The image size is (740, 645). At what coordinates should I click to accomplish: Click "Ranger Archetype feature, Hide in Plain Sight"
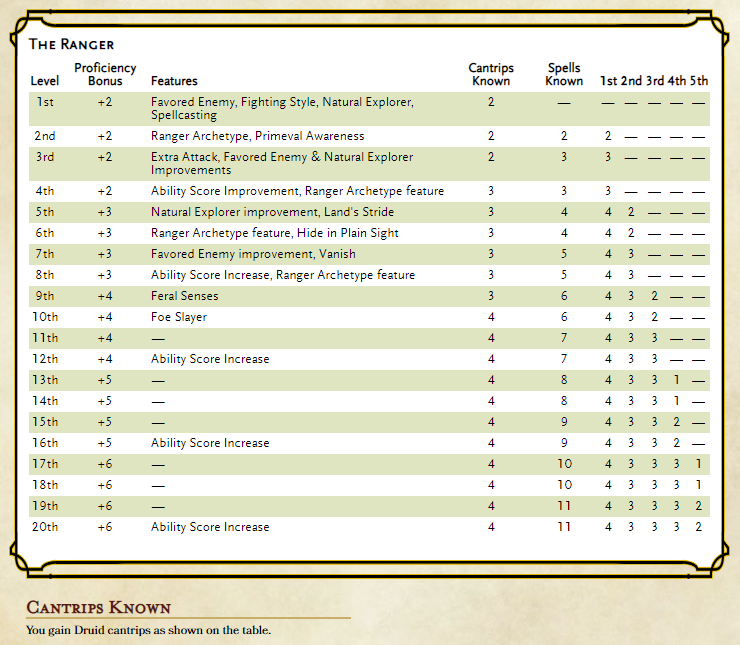[x=274, y=233]
